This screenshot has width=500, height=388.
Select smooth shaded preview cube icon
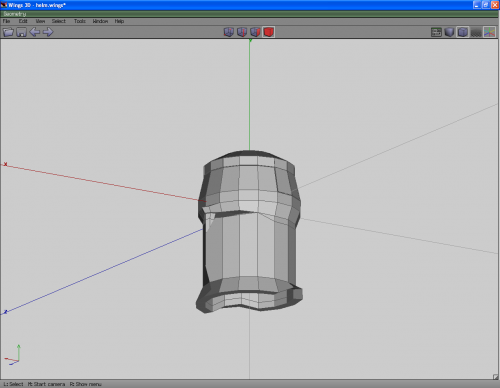449,32
